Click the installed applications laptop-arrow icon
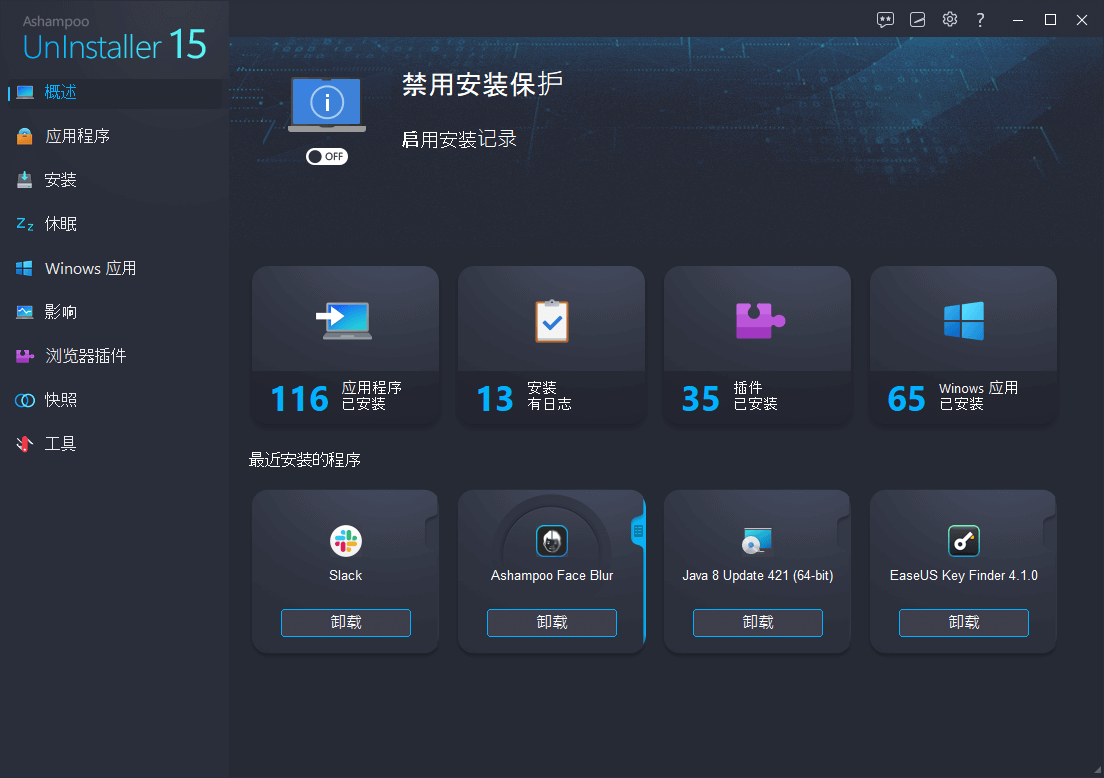 [344, 321]
